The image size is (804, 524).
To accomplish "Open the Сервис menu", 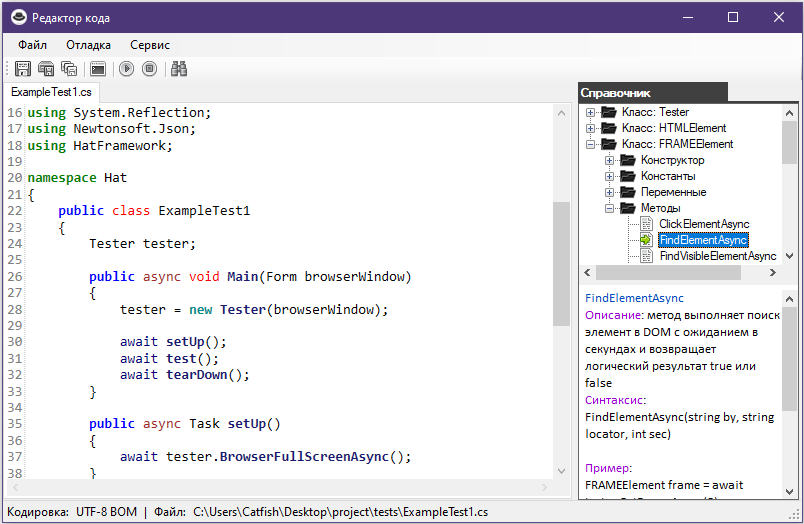I will [x=150, y=45].
